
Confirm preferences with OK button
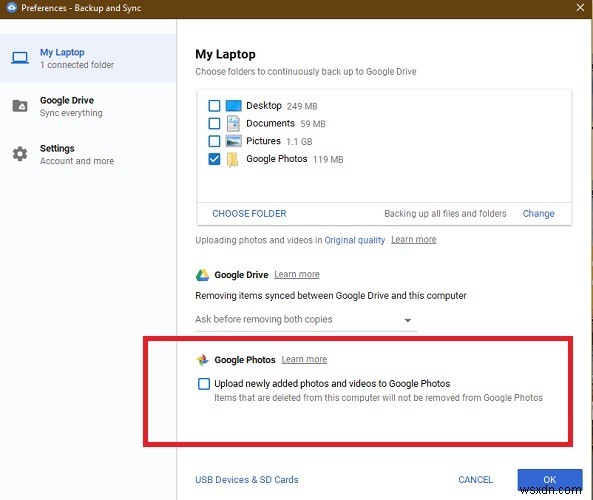coord(550,480)
